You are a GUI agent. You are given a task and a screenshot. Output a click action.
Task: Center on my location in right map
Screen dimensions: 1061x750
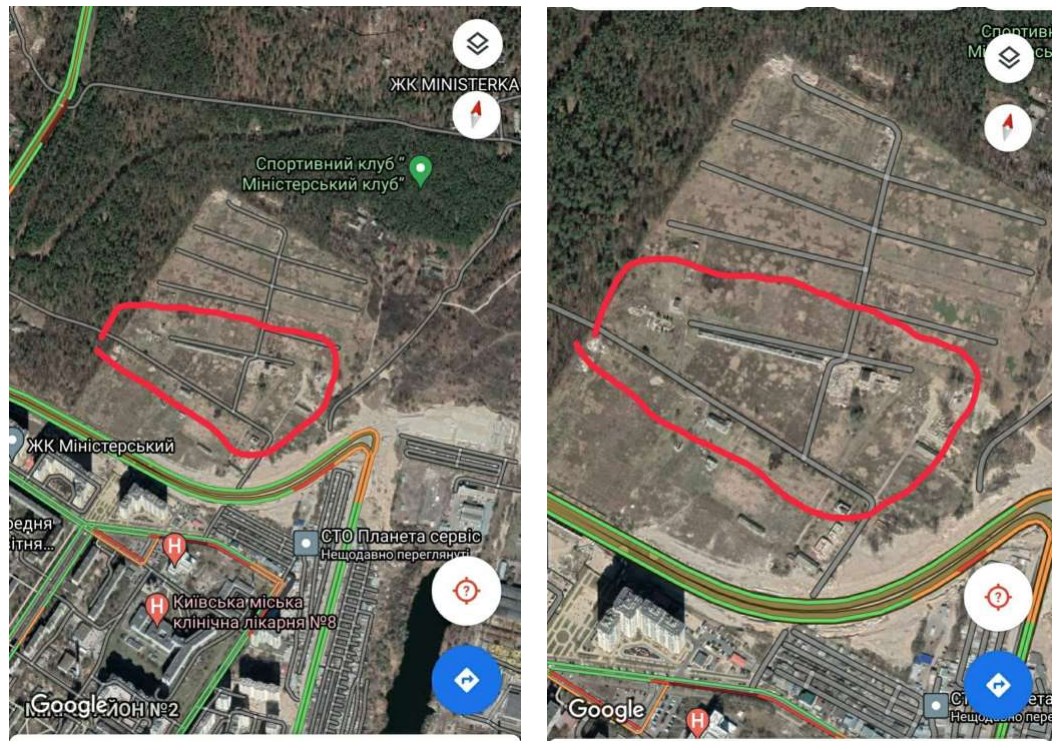coord(998,597)
